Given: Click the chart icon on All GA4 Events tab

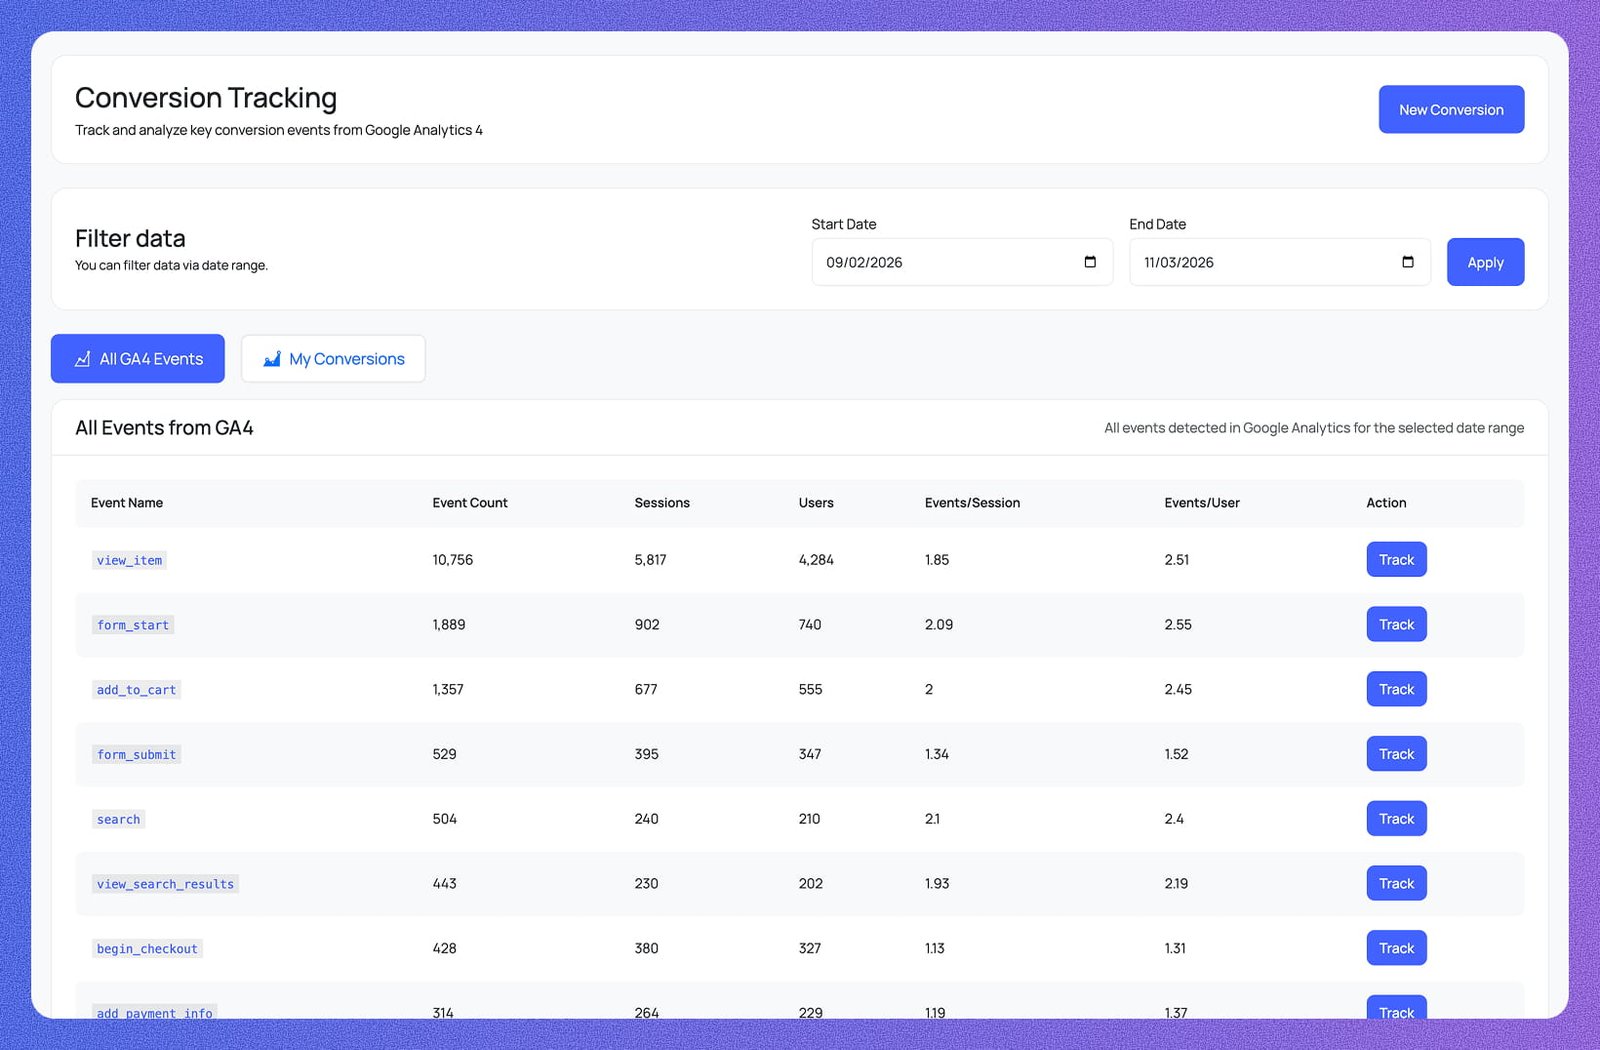Looking at the screenshot, I should [82, 358].
